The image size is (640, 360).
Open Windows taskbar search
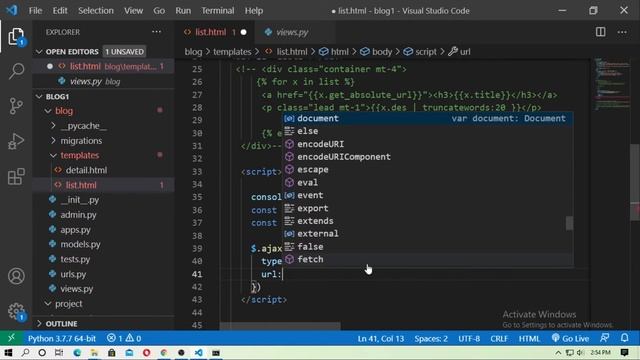(25, 353)
